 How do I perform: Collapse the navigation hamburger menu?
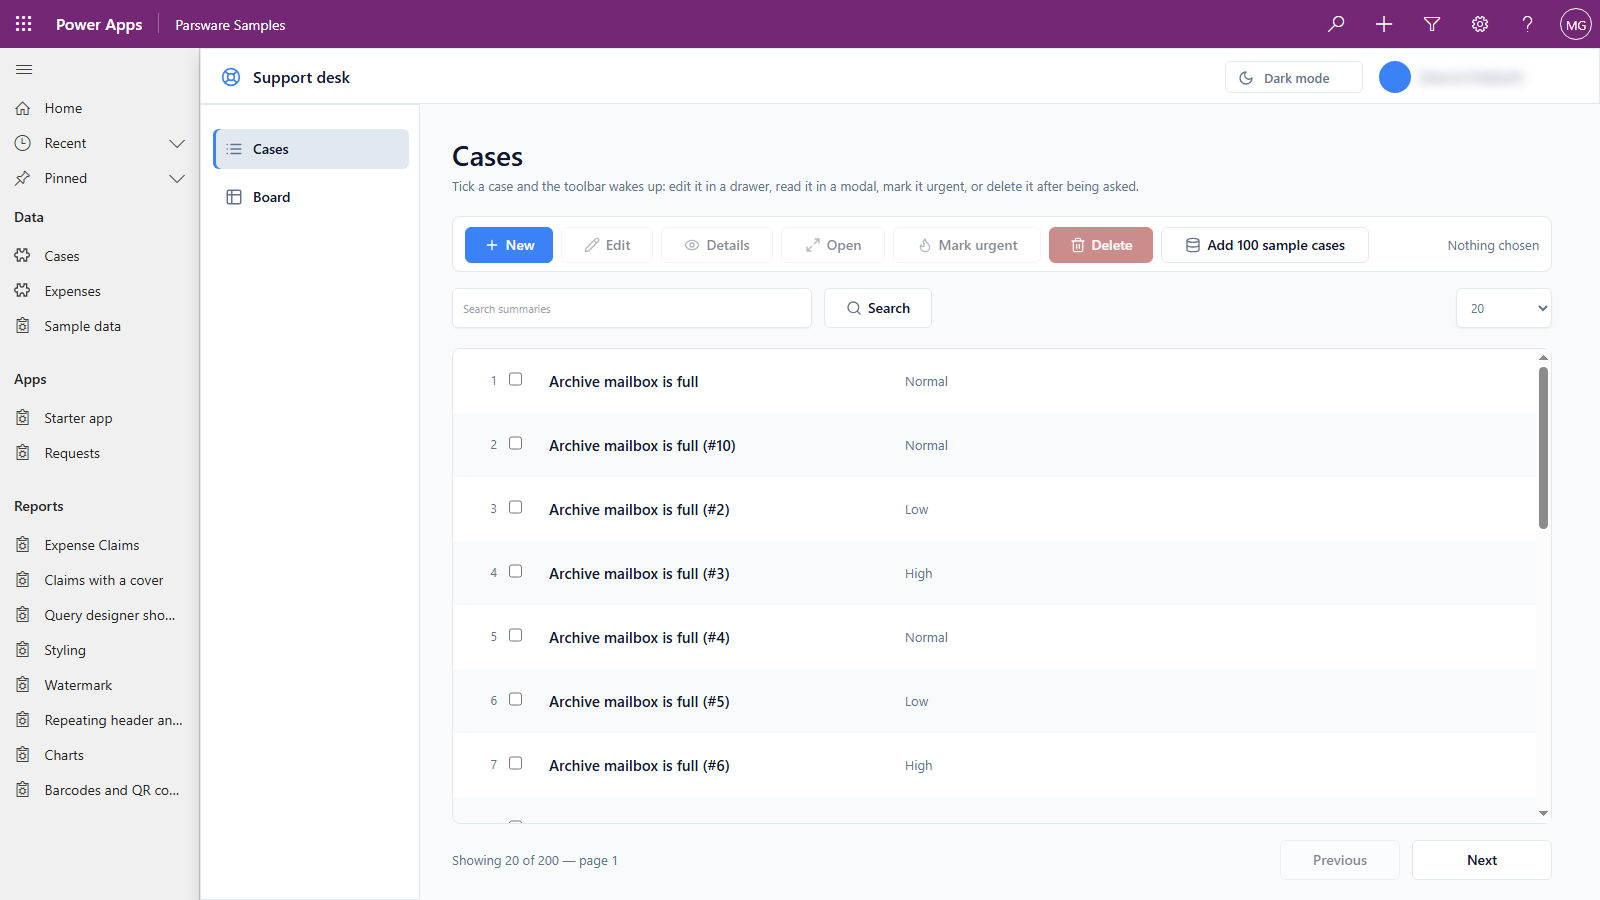click(x=24, y=69)
